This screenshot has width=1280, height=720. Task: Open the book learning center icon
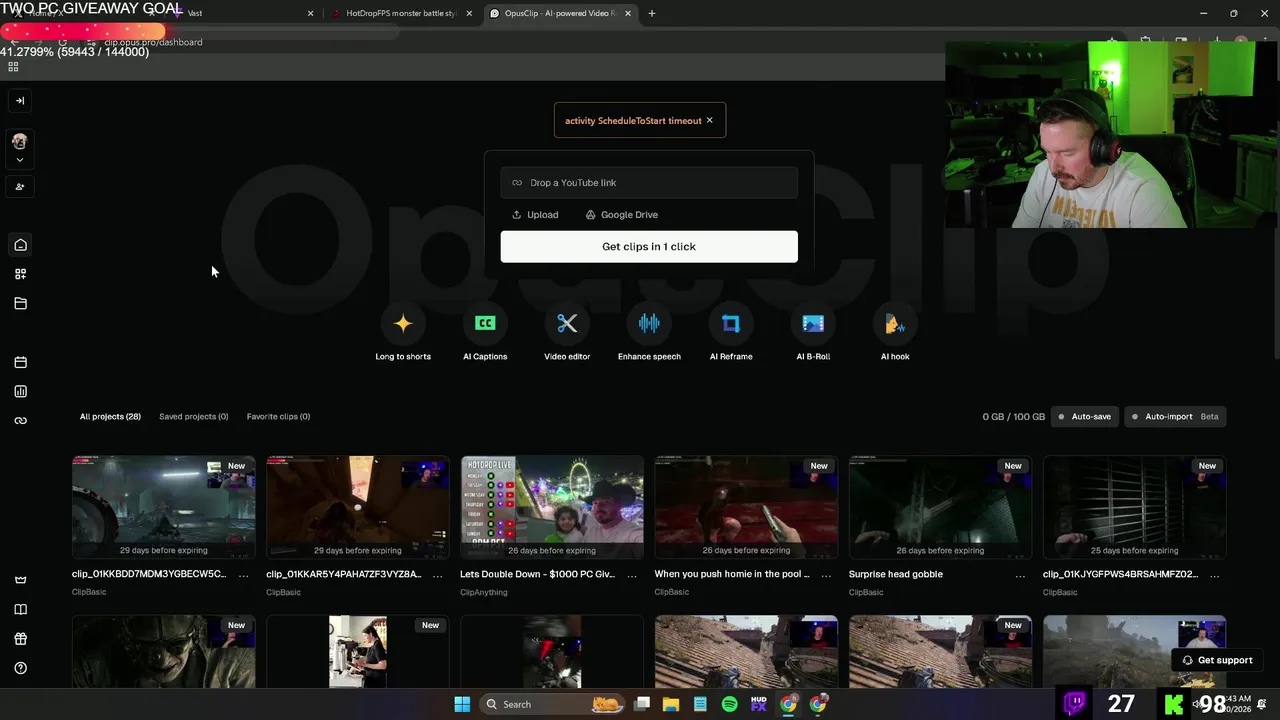coord(20,609)
